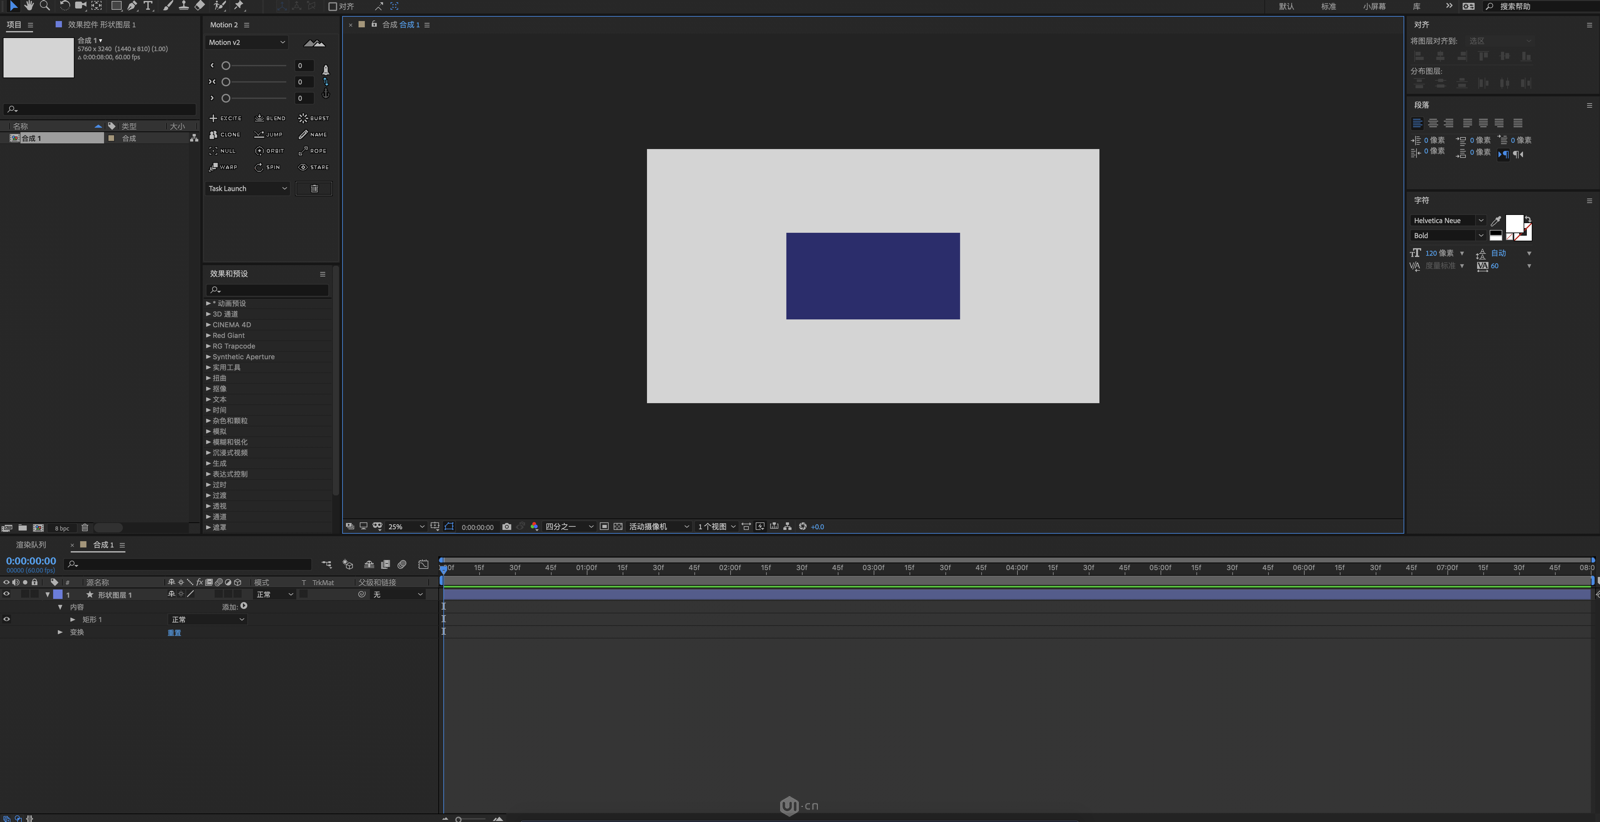Click the Motion 2 STARE tool
The image size is (1600, 822).
tap(314, 167)
